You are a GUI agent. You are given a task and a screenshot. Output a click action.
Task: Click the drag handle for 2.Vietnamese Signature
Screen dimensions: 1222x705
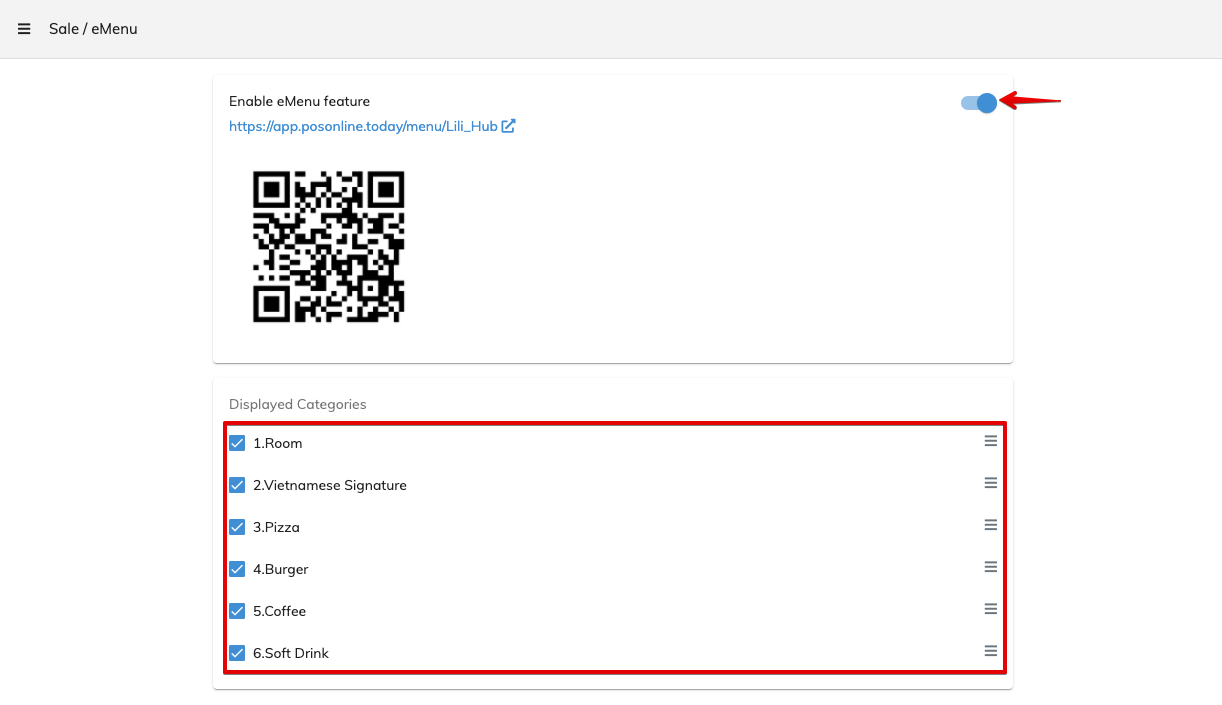(991, 483)
